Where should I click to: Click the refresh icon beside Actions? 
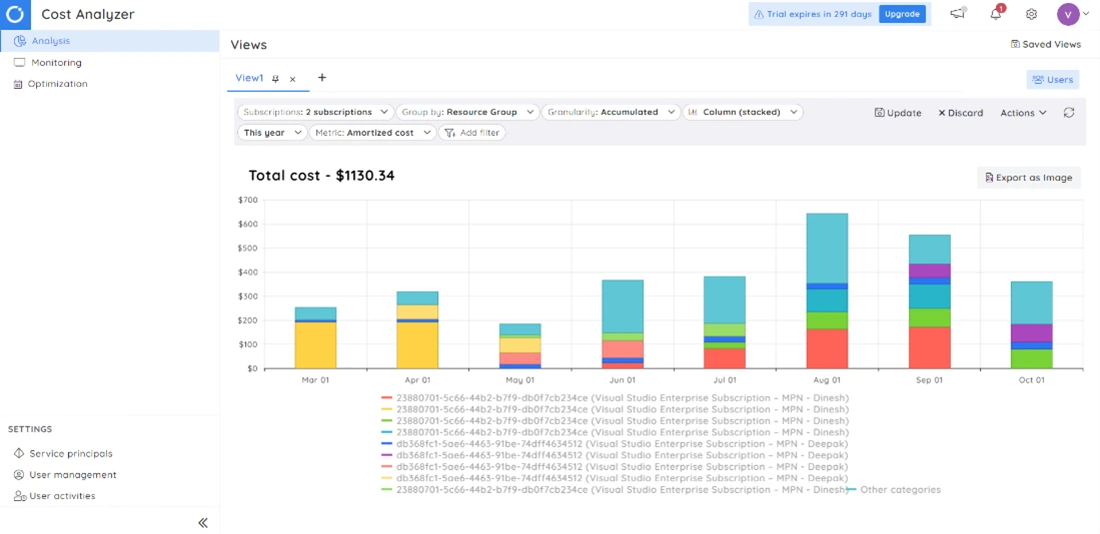tap(1069, 113)
